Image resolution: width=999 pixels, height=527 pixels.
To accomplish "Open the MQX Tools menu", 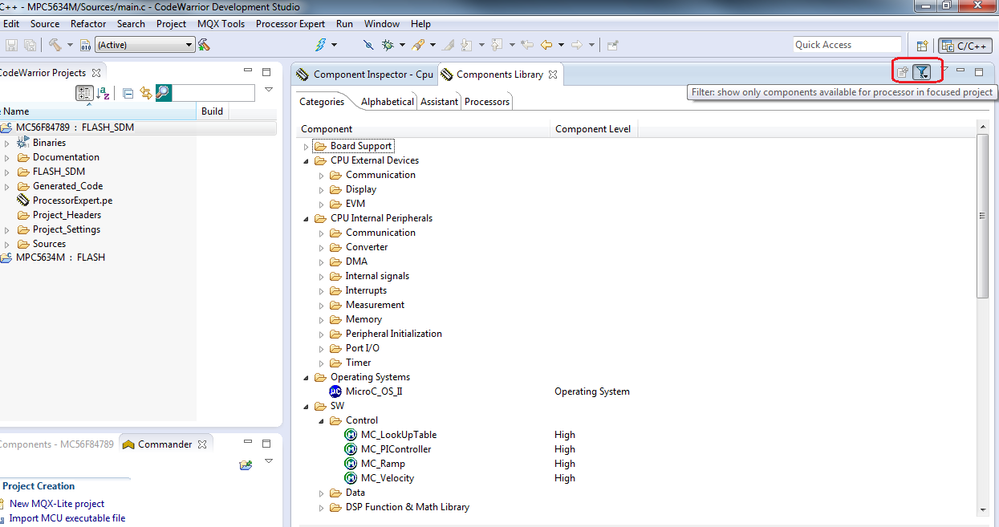I will 220,24.
